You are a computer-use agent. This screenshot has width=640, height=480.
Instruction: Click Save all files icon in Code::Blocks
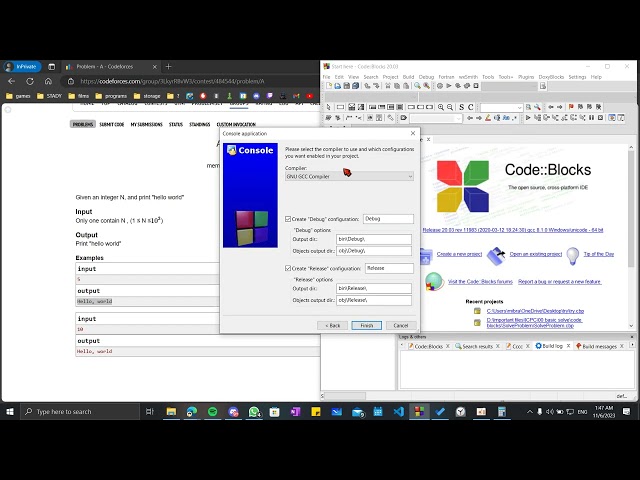[356, 86]
